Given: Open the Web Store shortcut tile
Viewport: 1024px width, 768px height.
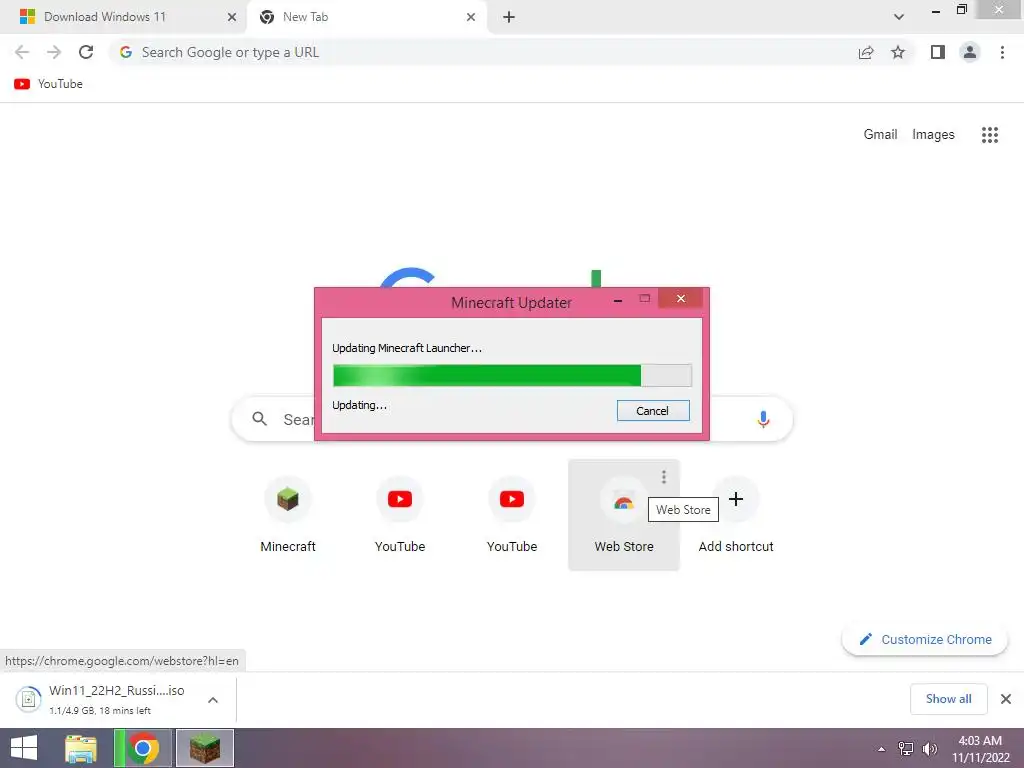Looking at the screenshot, I should click(x=624, y=515).
